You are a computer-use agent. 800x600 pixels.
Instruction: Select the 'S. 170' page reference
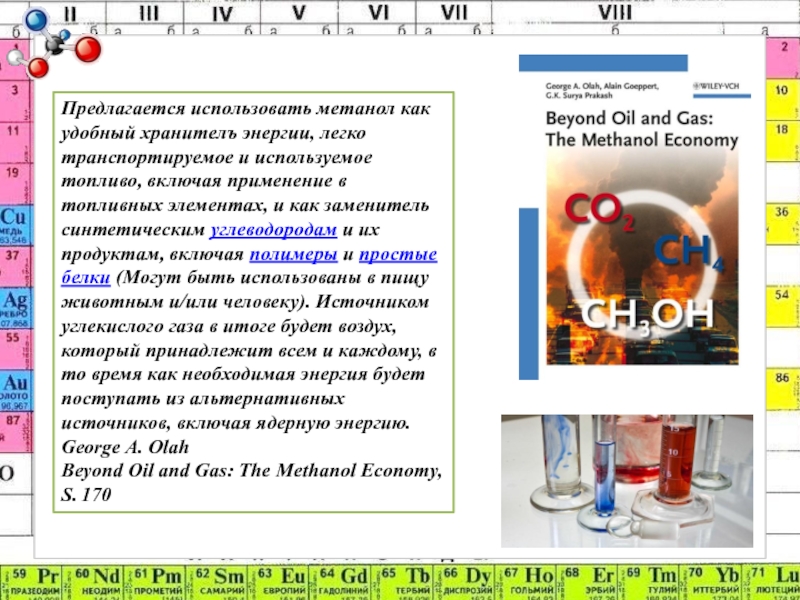86,494
